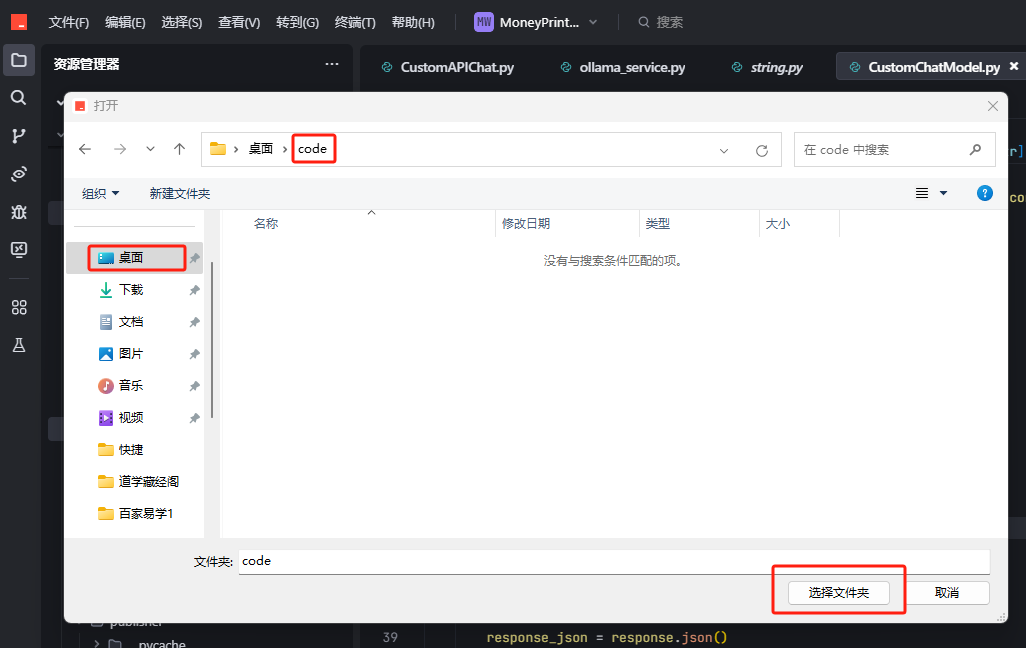This screenshot has height=648, width=1026.
Task: Open the 选择(S) menu
Action: [x=181, y=22]
